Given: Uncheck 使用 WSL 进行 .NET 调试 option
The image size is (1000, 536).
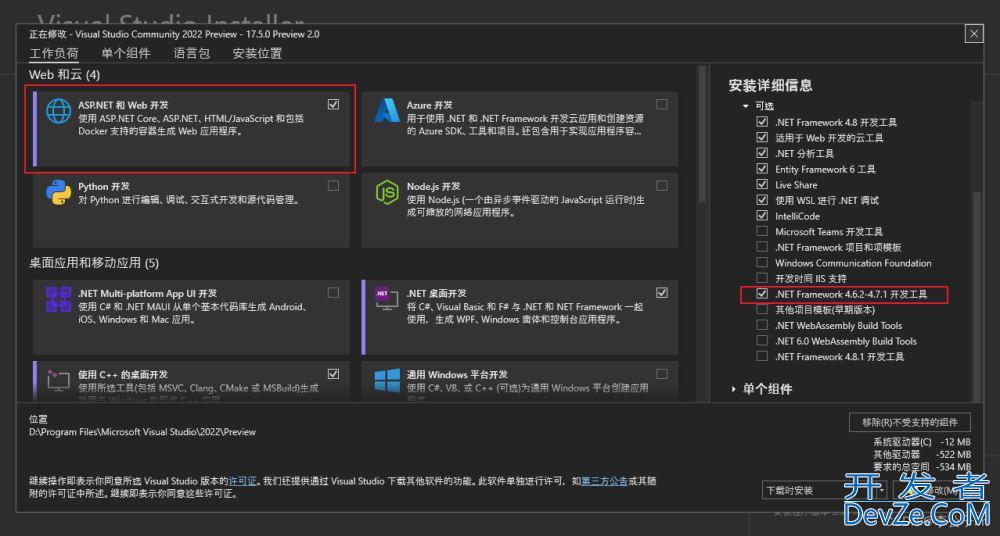Looking at the screenshot, I should (x=762, y=200).
